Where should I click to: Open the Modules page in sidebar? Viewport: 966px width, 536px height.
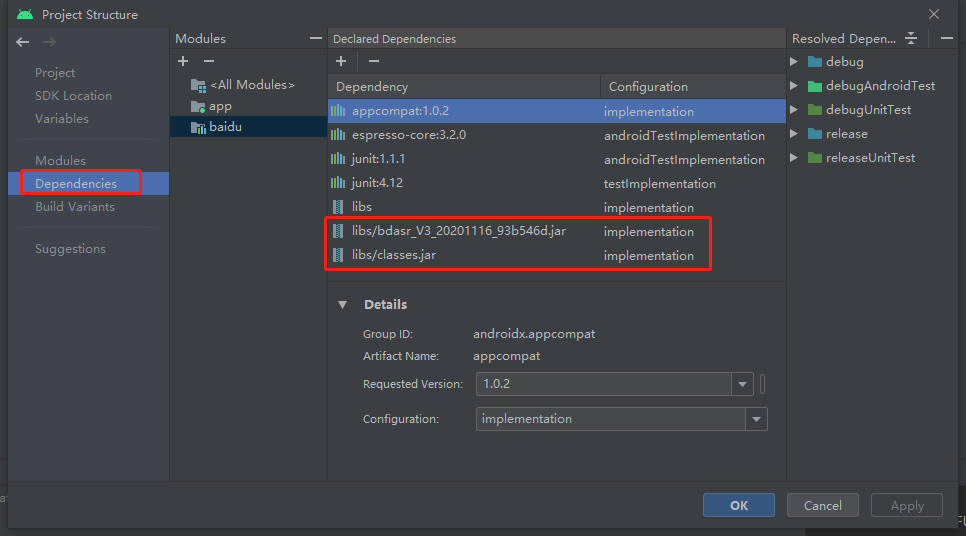click(x=60, y=160)
